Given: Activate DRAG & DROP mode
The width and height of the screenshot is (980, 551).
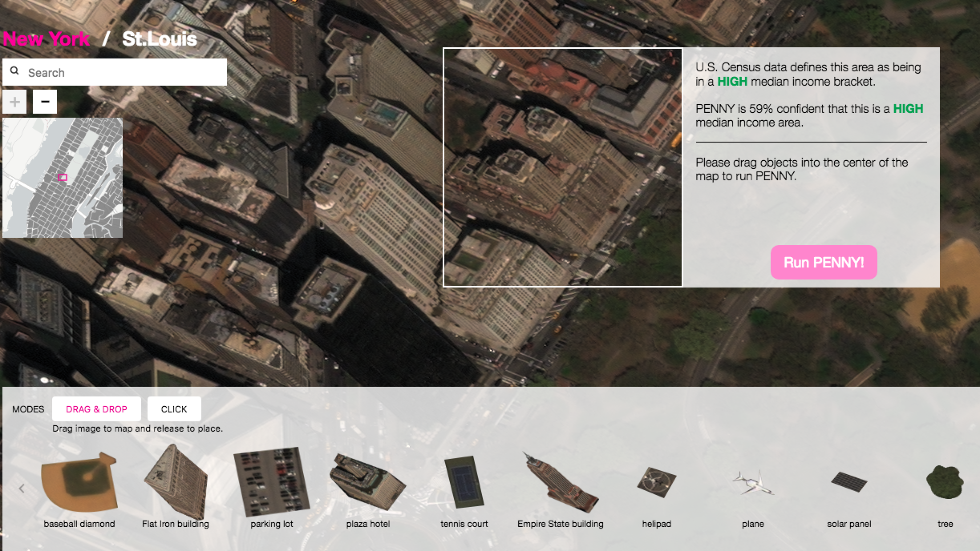Looking at the screenshot, I should click(96, 409).
